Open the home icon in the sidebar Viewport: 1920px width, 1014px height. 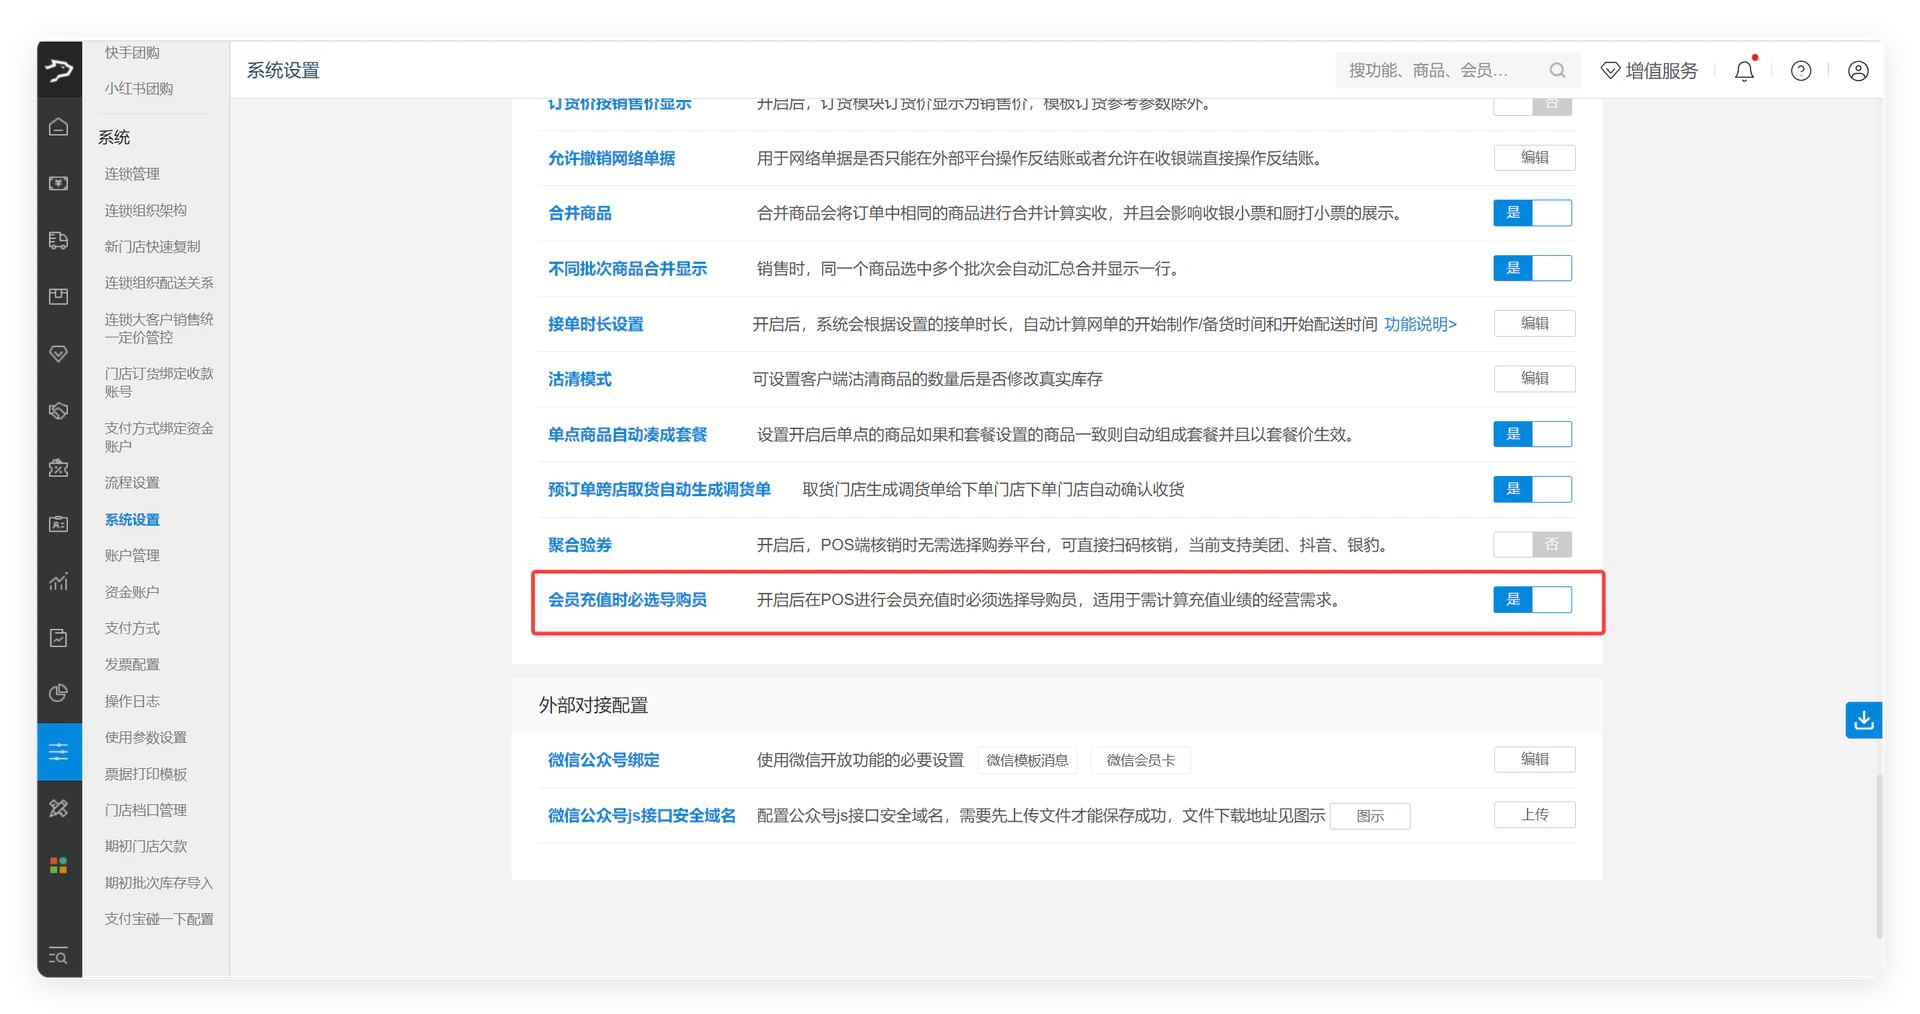pyautogui.click(x=59, y=127)
